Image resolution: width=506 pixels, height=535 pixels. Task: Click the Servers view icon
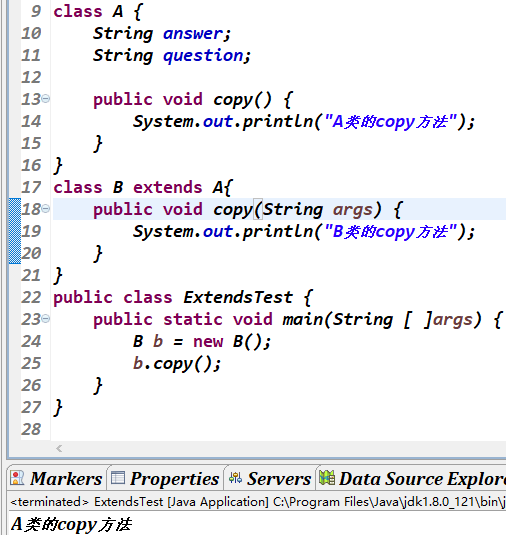pyautogui.click(x=235, y=478)
